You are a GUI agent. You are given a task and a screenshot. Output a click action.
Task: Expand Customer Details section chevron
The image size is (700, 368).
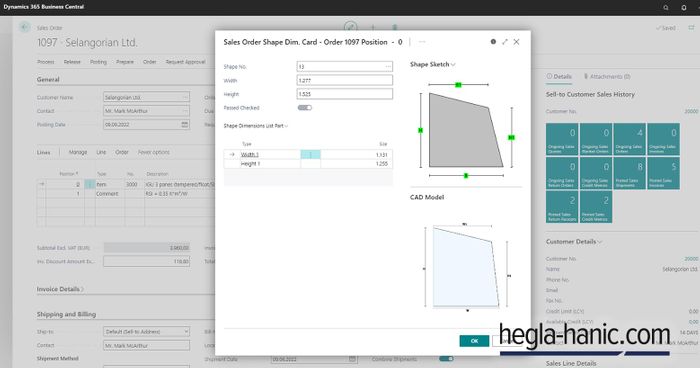click(600, 242)
